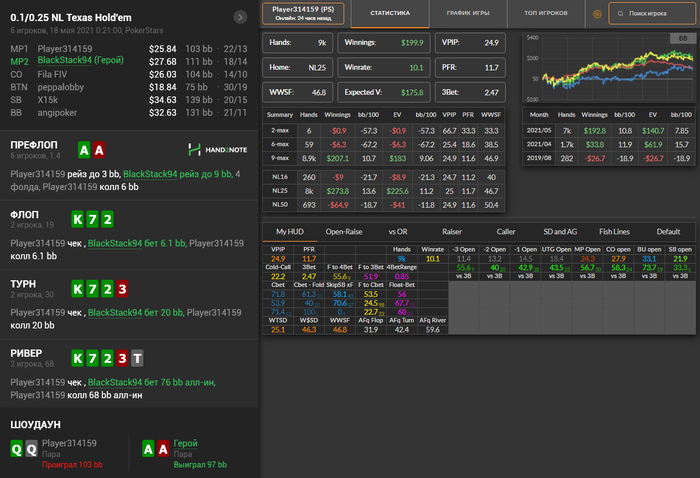700x478 pixels.
Task: Click the hero's red Ace at showdown
Action: [163, 449]
